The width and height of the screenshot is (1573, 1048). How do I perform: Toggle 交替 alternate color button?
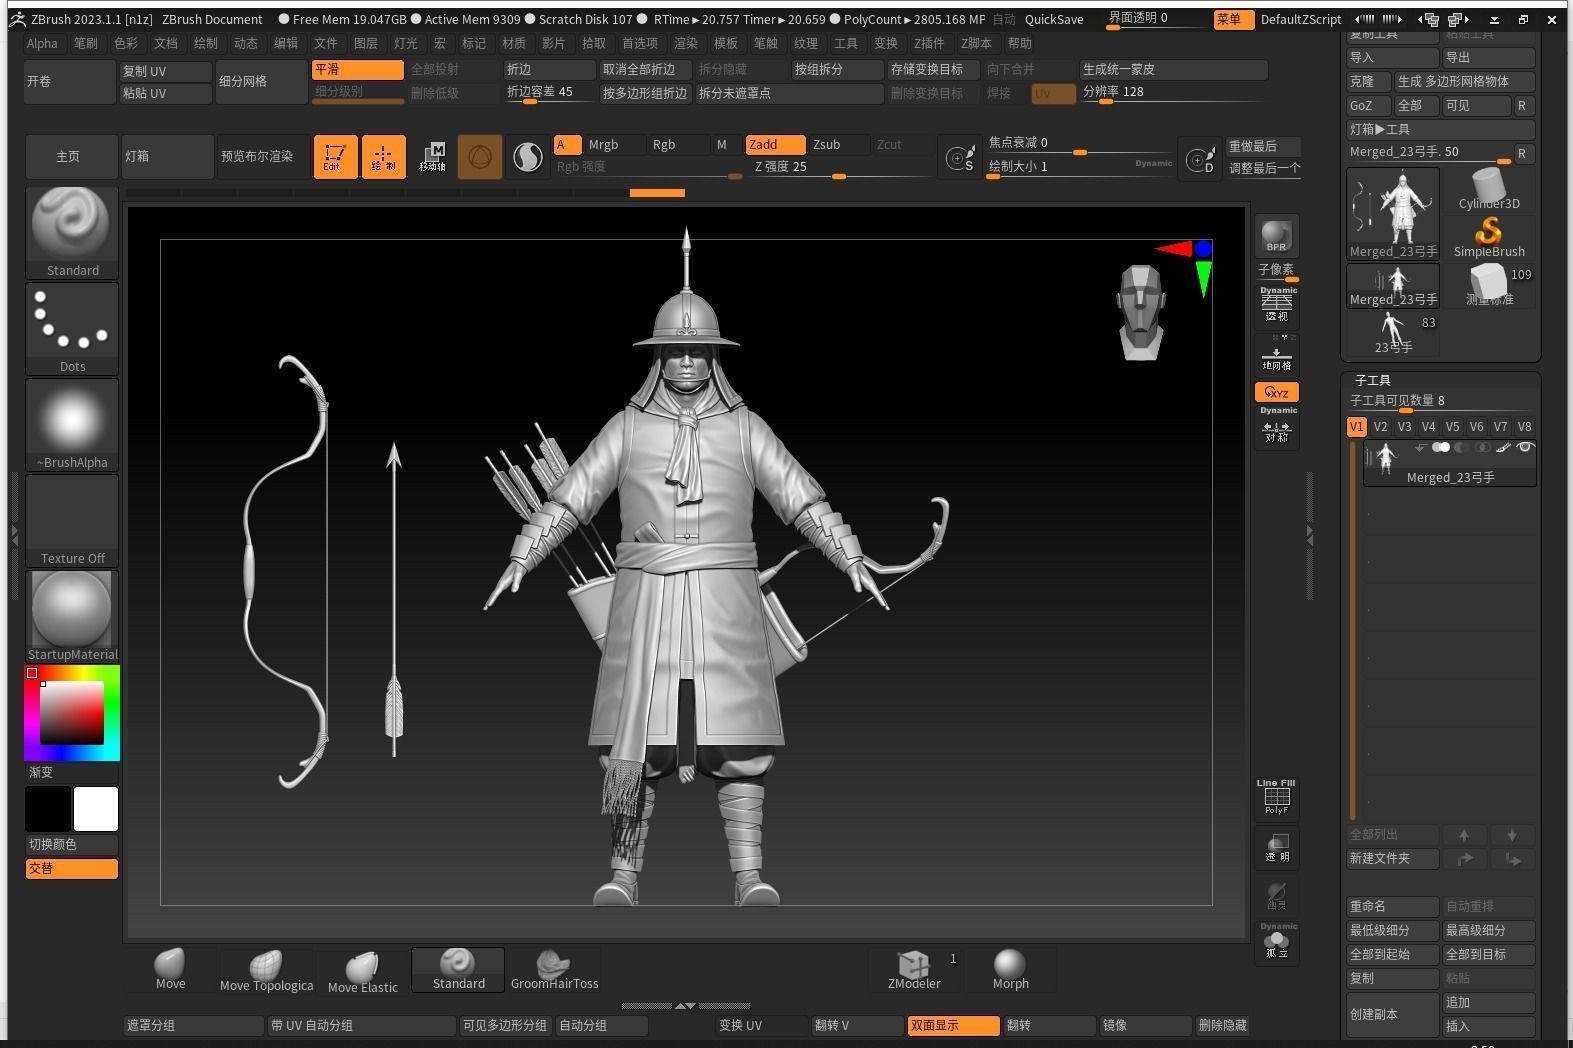tap(72, 869)
